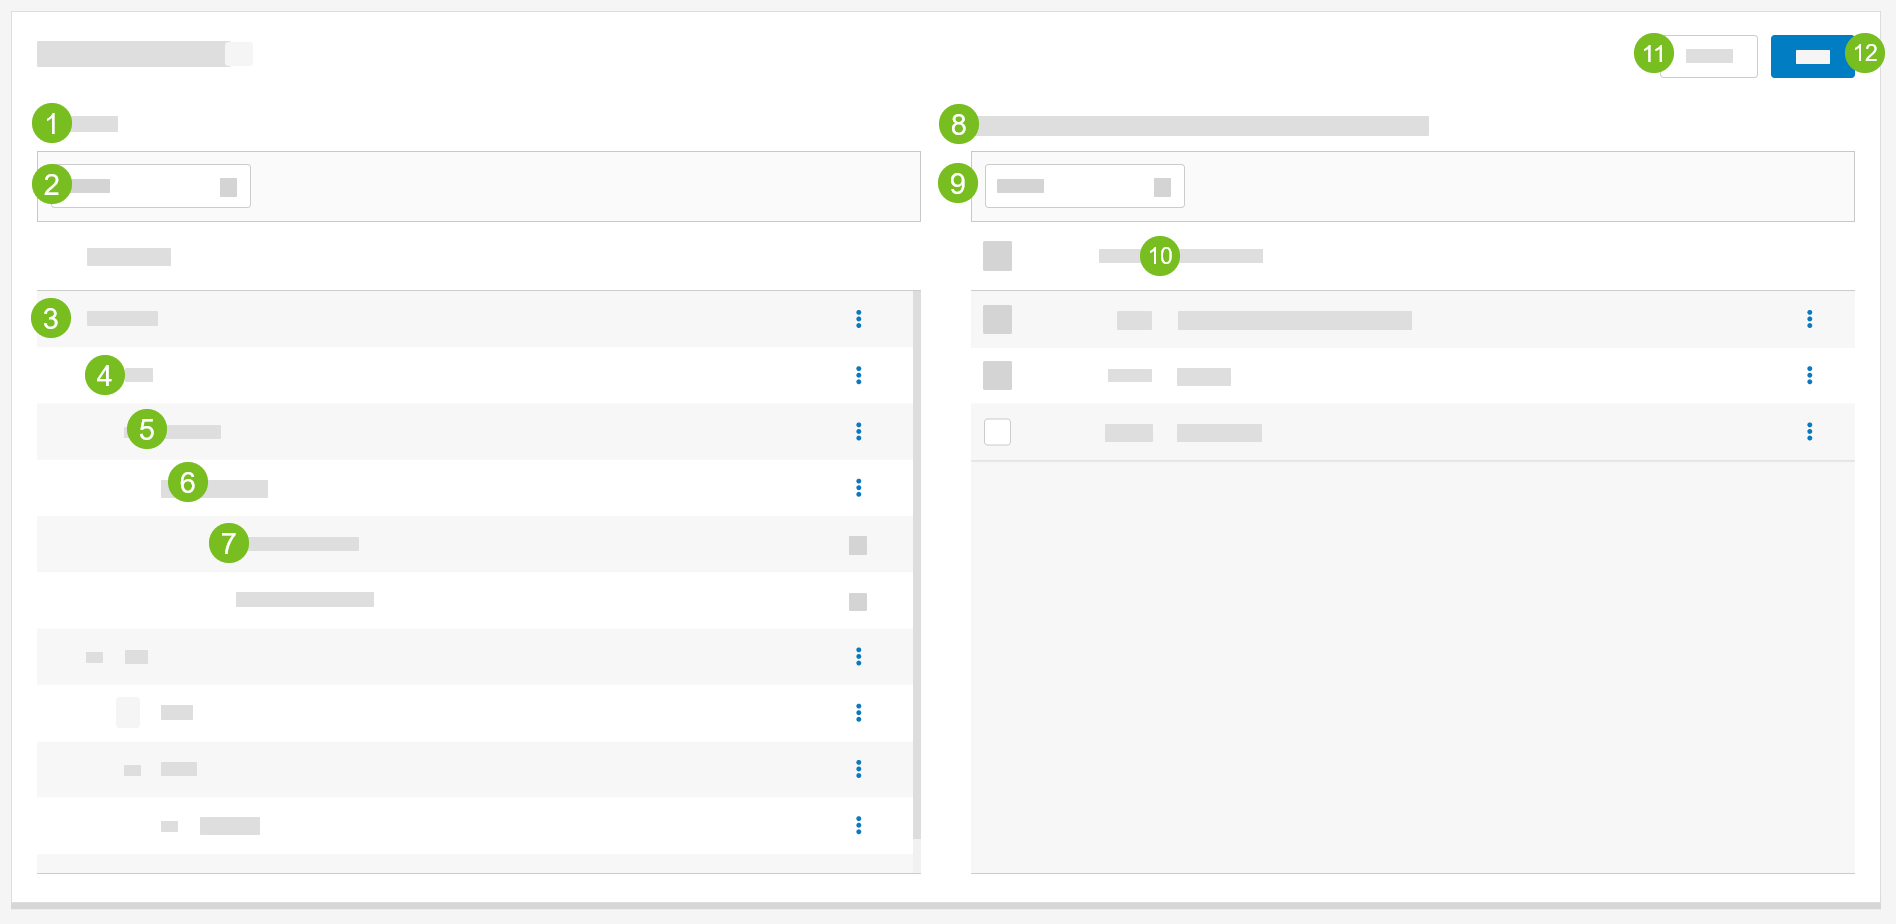This screenshot has height=924, width=1896.
Task: Open the kebab menu for row marked 6
Action: (858, 487)
